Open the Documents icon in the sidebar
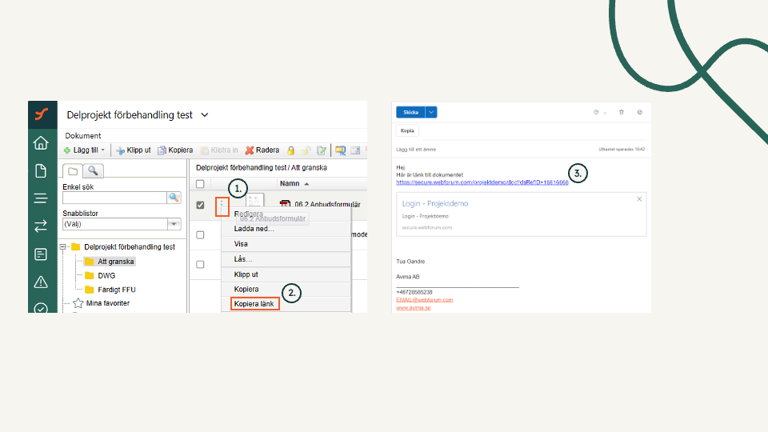The width and height of the screenshot is (768, 432). (x=40, y=171)
